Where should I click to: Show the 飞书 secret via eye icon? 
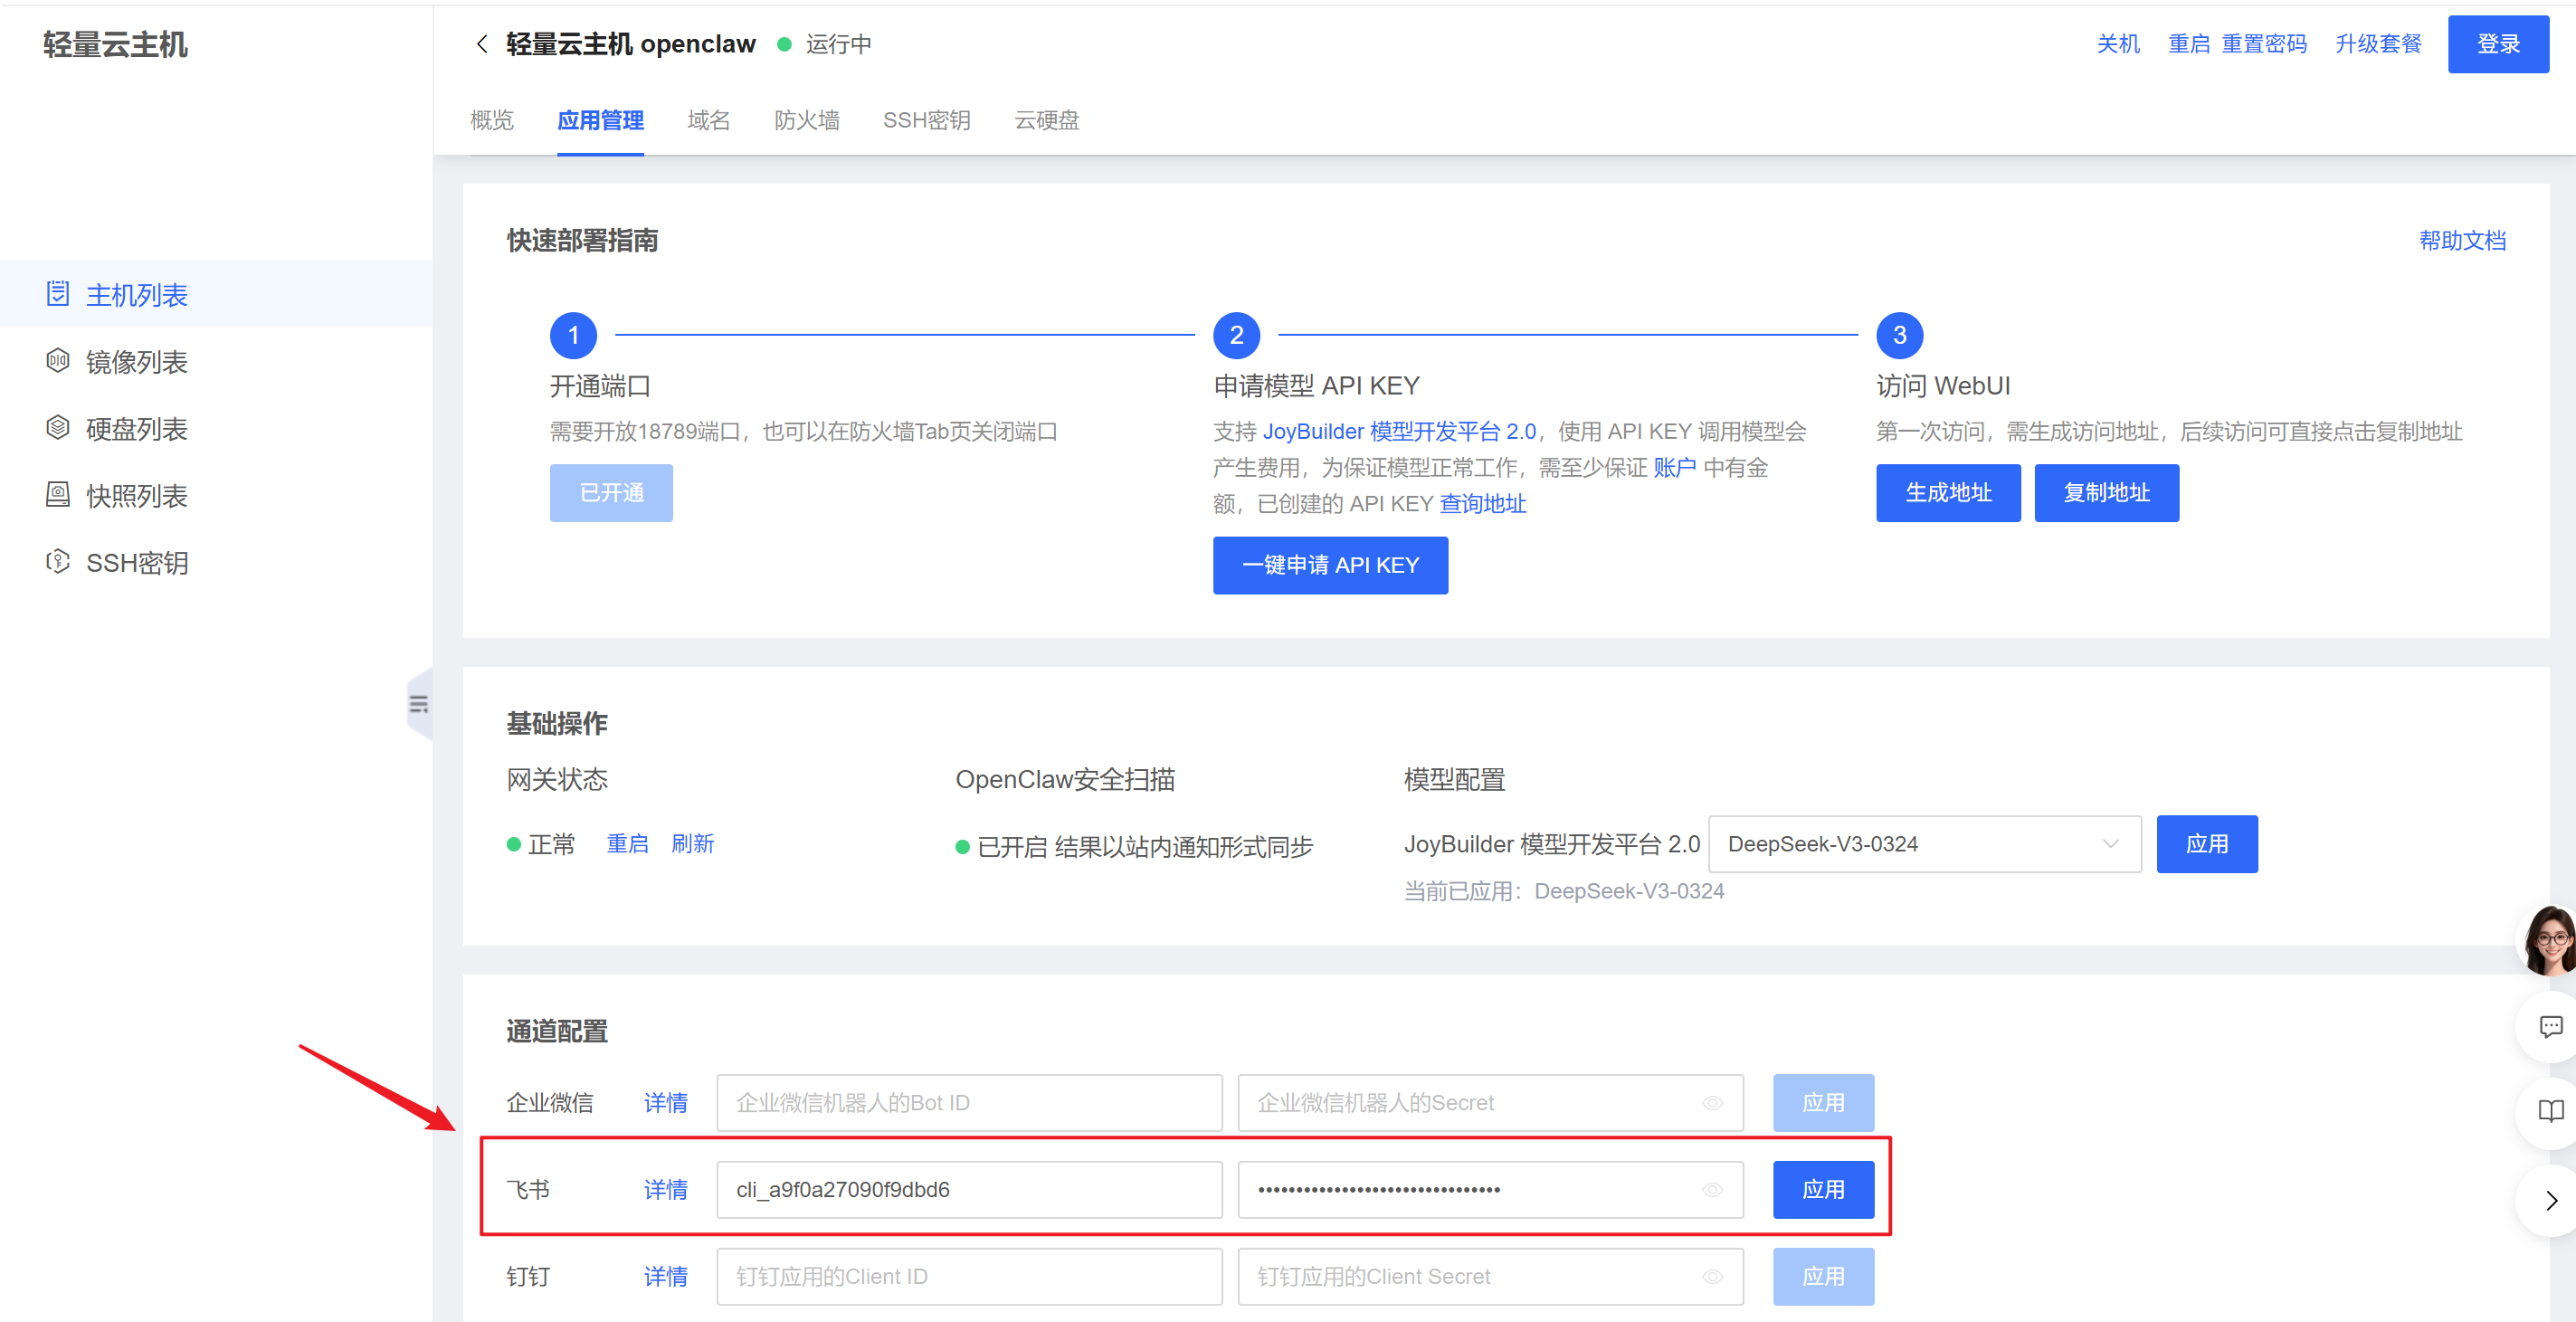coord(1712,1190)
